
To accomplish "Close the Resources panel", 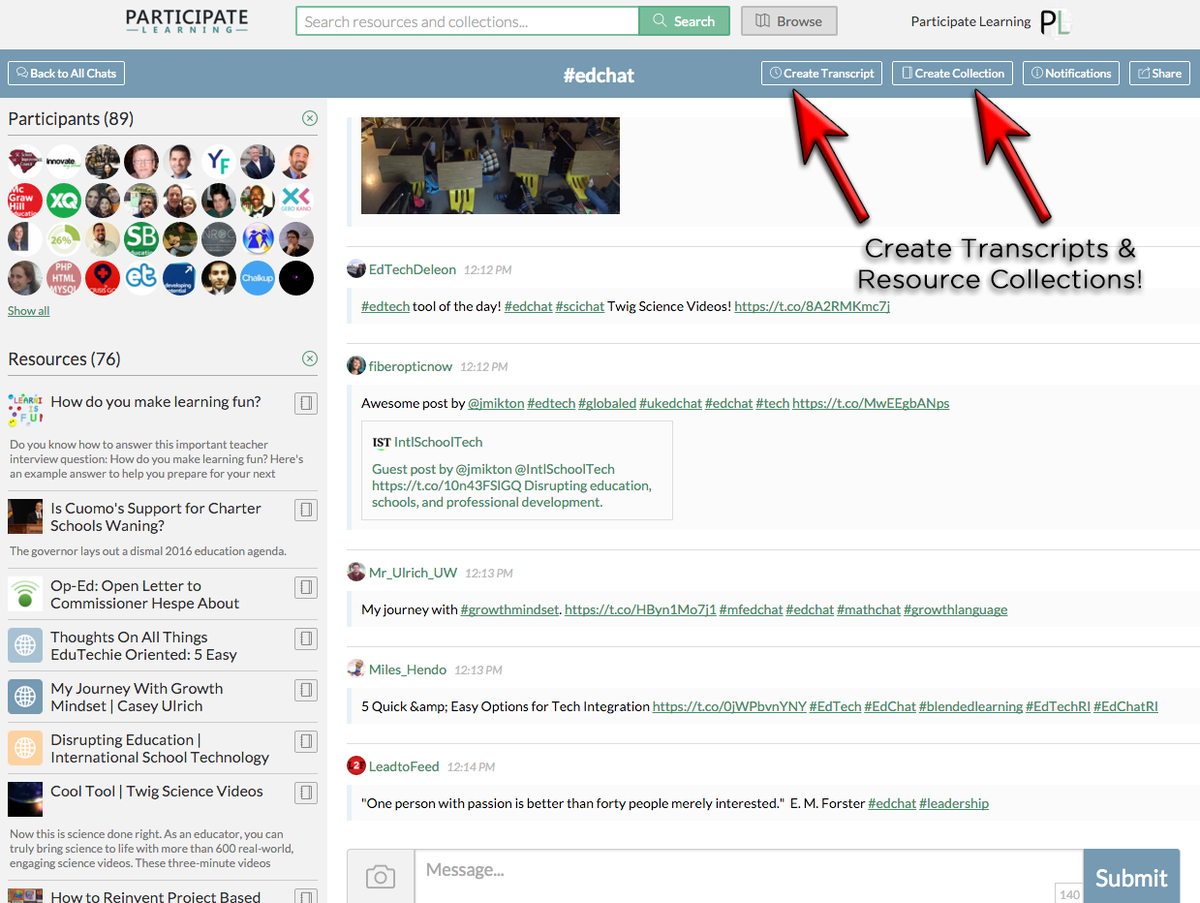I will click(x=310, y=358).
